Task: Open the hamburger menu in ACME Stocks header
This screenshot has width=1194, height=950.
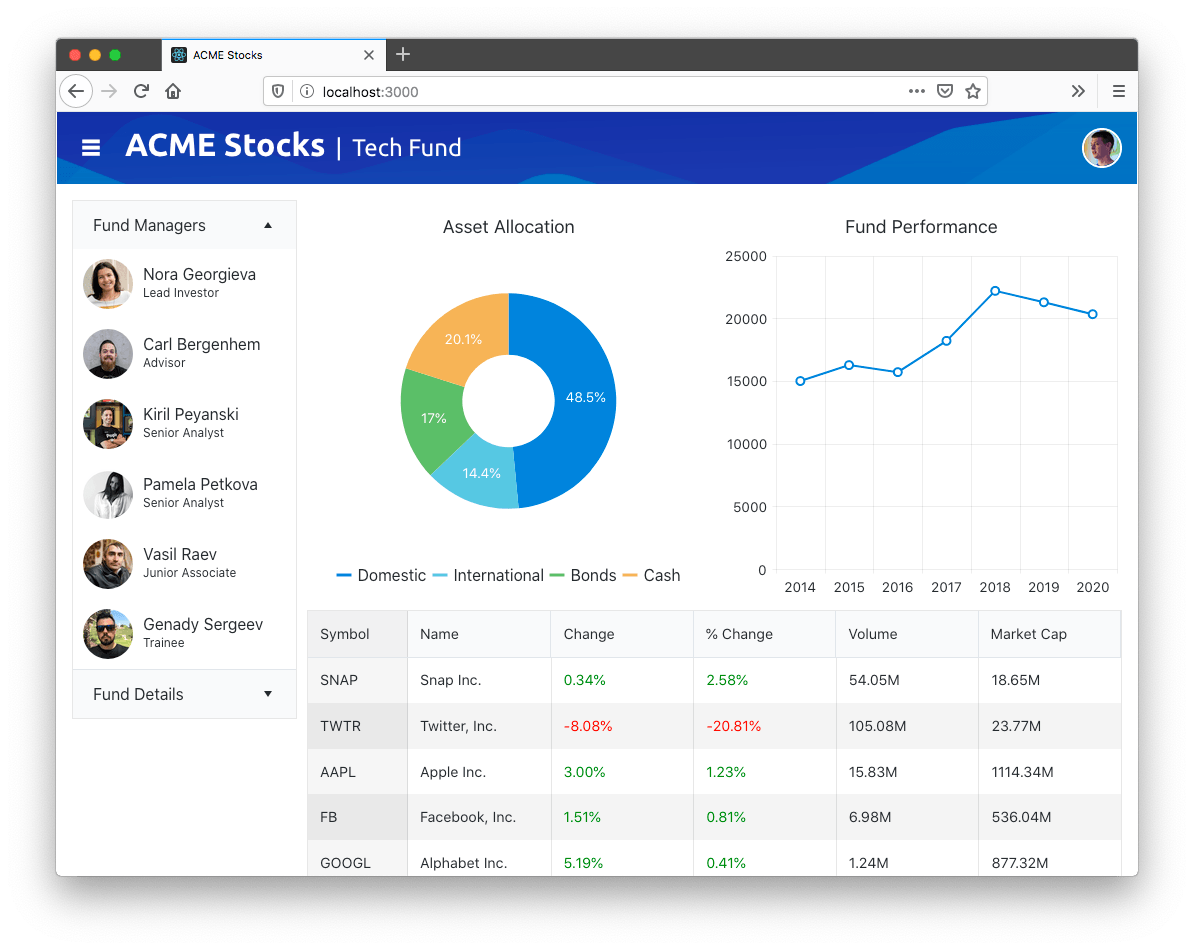Action: 91,148
